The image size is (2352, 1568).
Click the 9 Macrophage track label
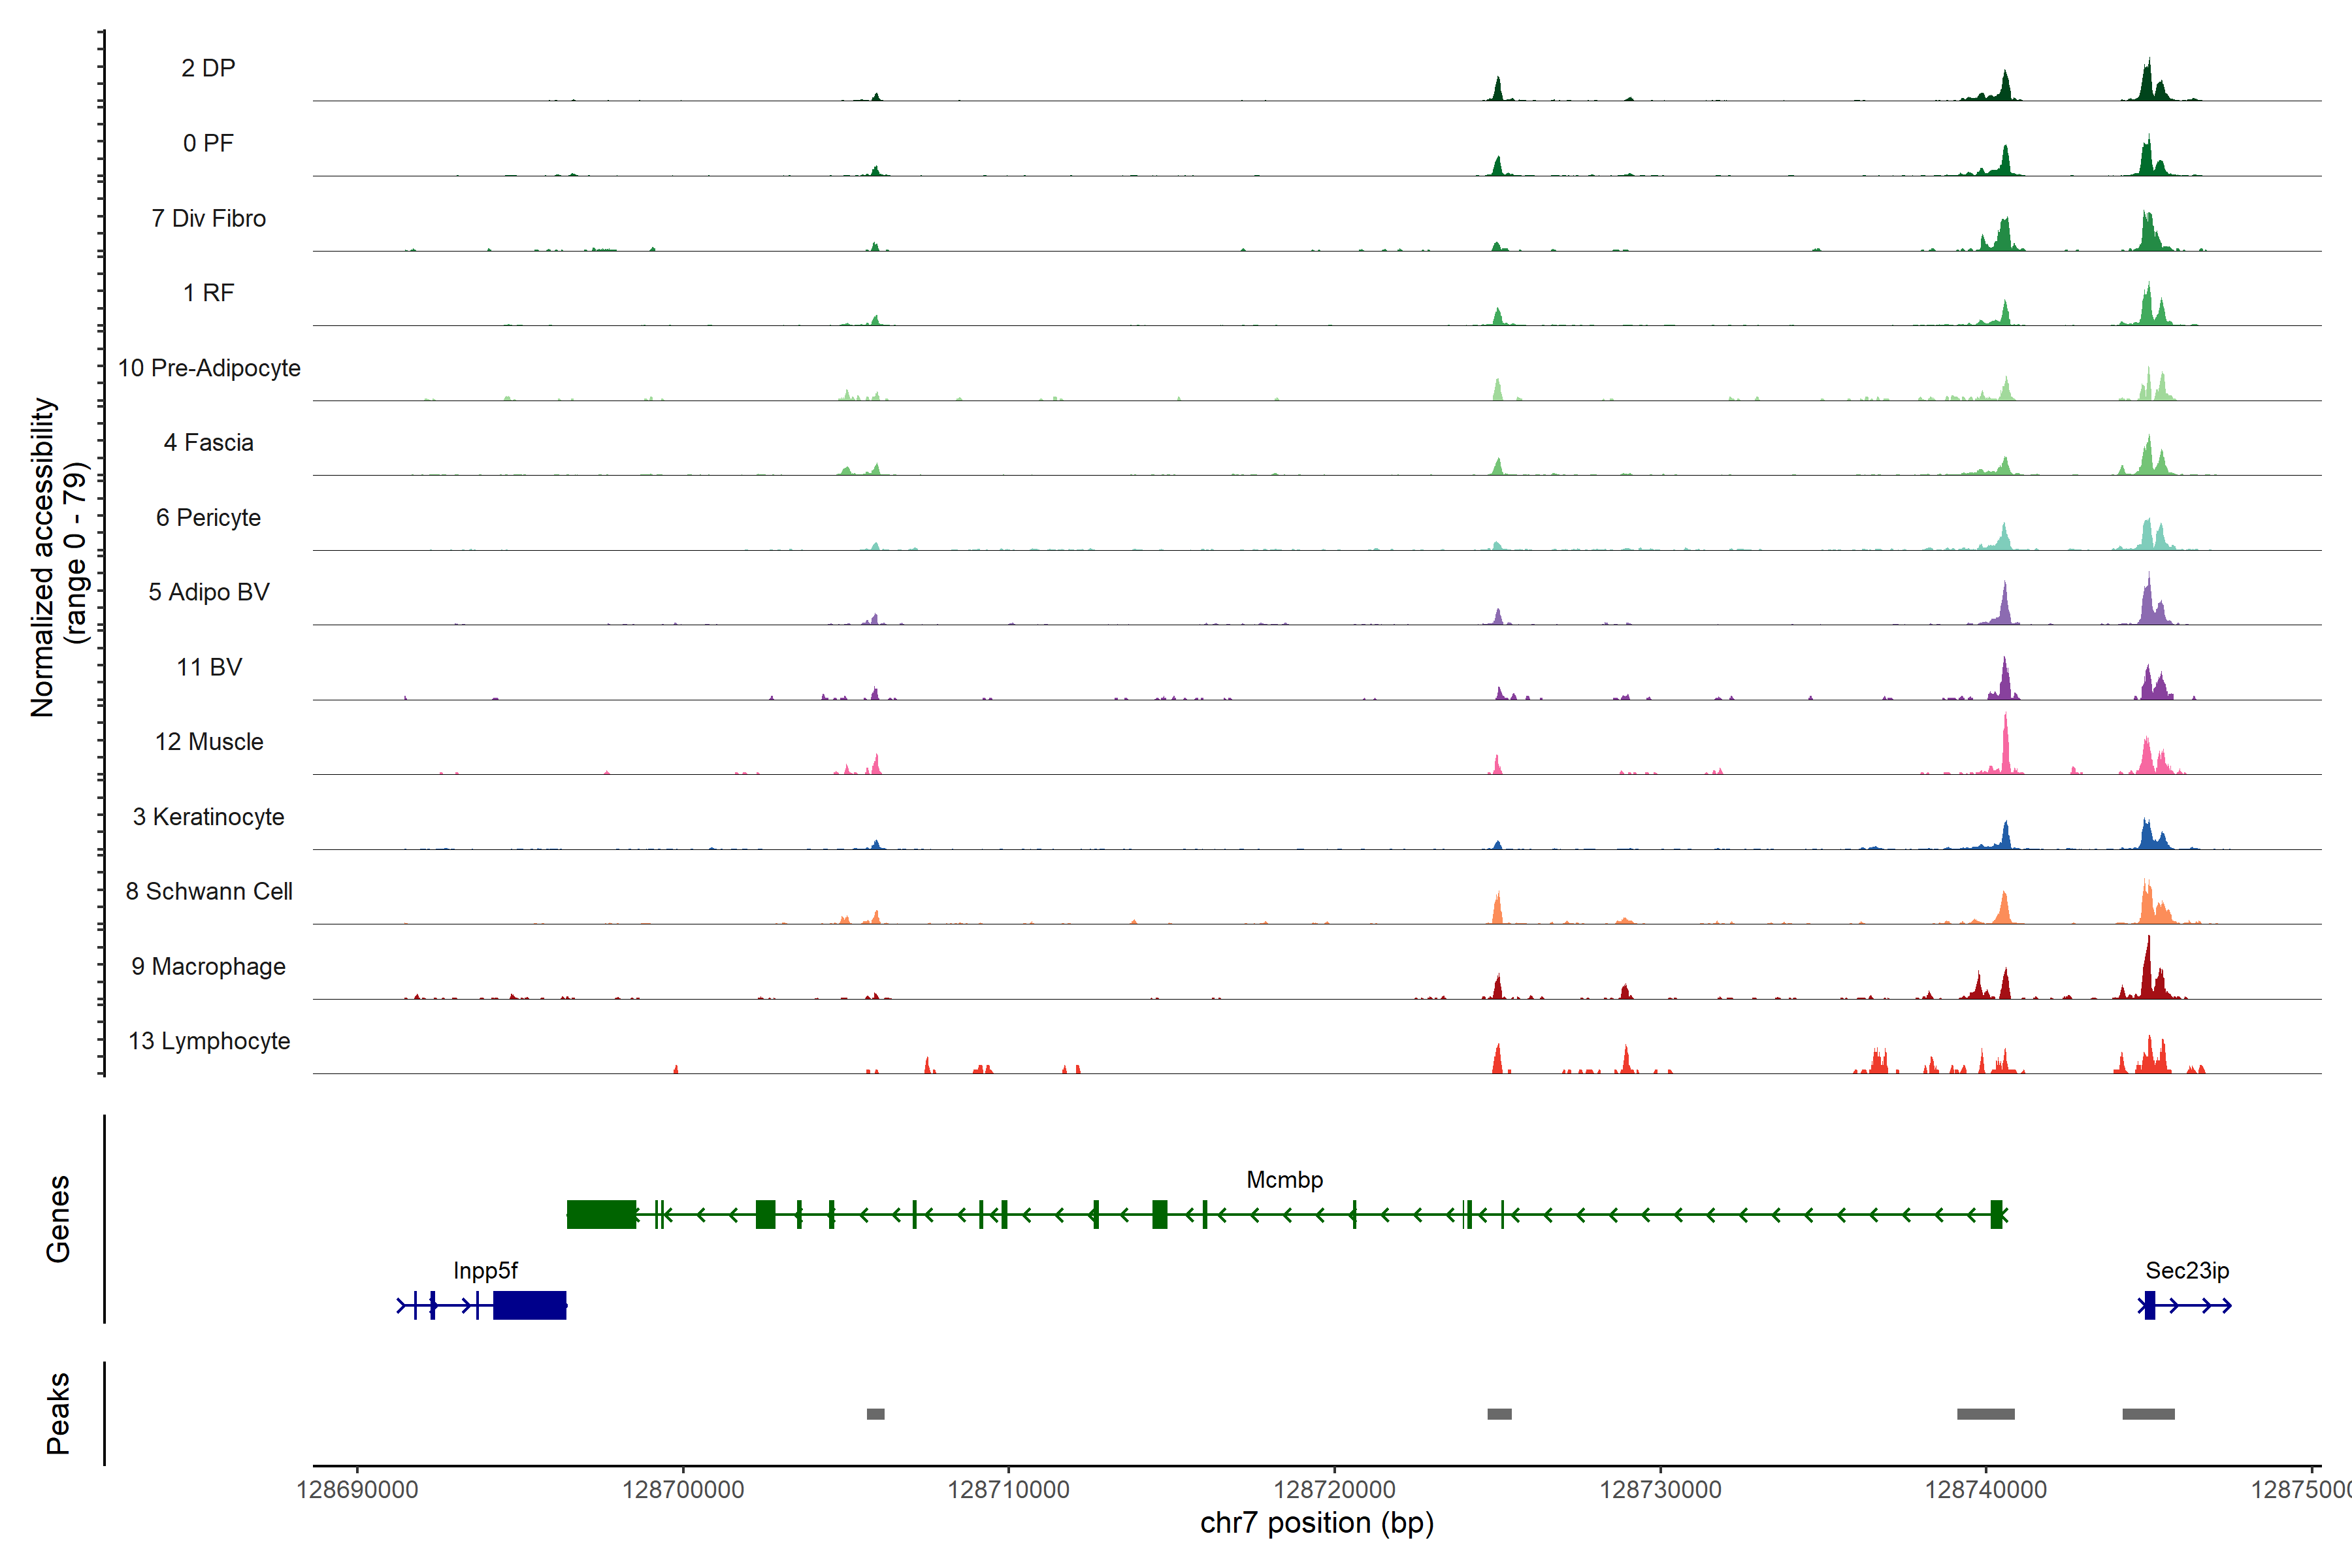pyautogui.click(x=208, y=967)
